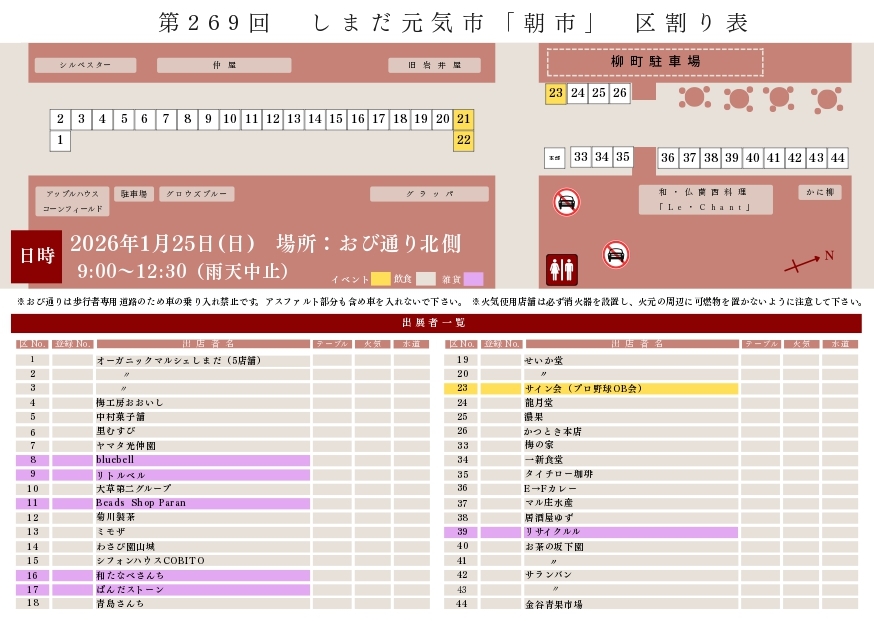The width and height of the screenshot is (874, 621).
Task: Click the Le・Chant restaurant label
Action: [x=705, y=200]
